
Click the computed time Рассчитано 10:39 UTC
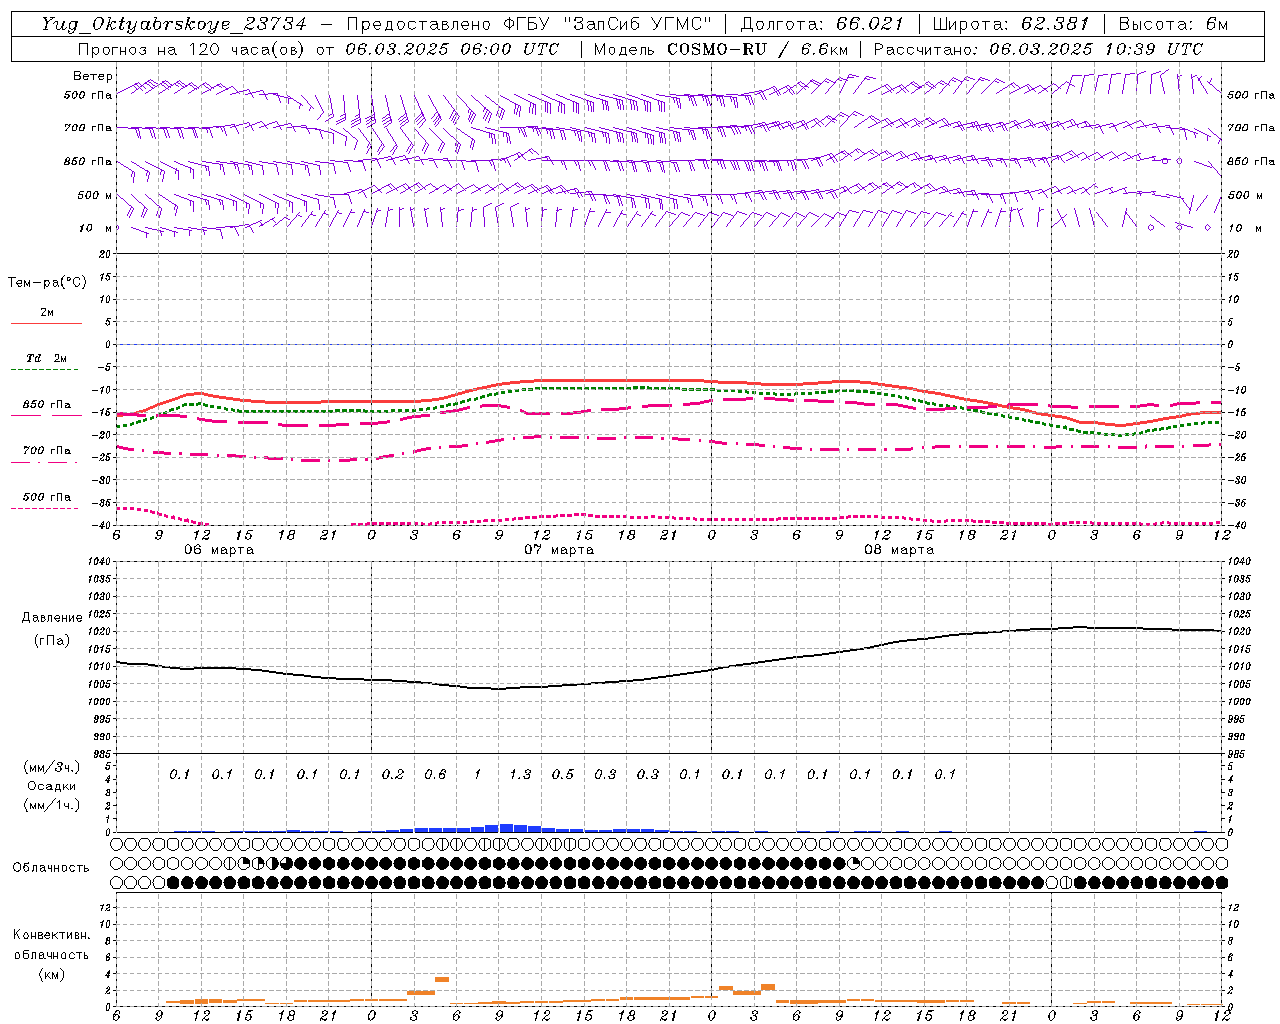1038,49
